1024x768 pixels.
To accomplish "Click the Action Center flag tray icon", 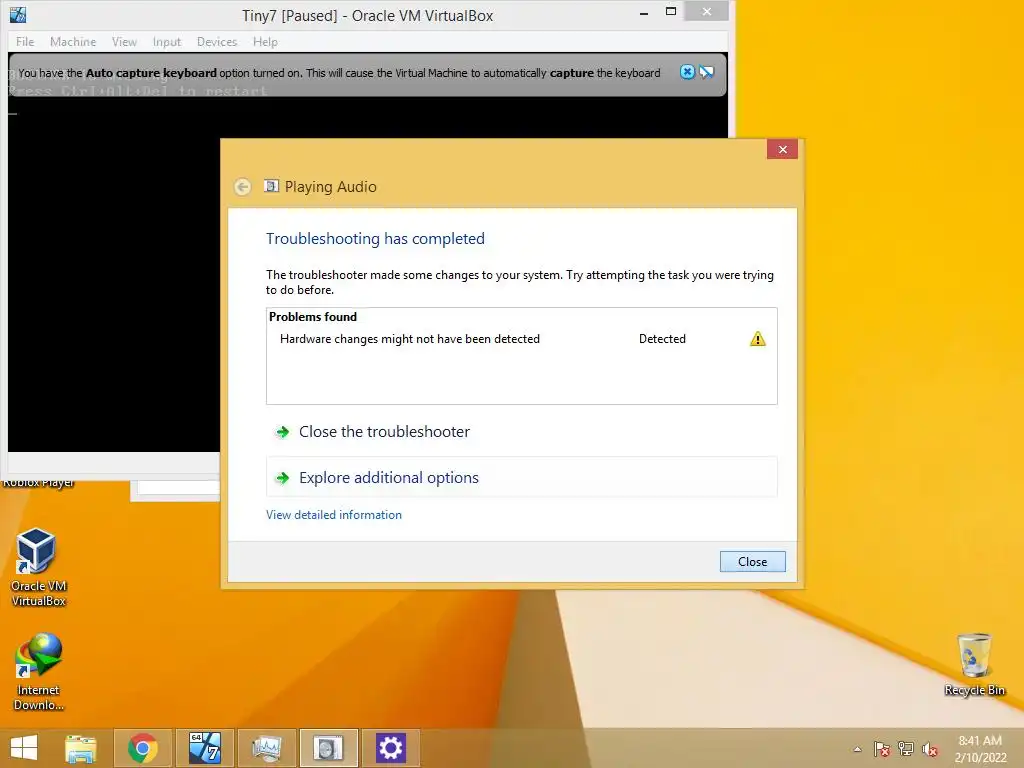I will pyautogui.click(x=882, y=750).
